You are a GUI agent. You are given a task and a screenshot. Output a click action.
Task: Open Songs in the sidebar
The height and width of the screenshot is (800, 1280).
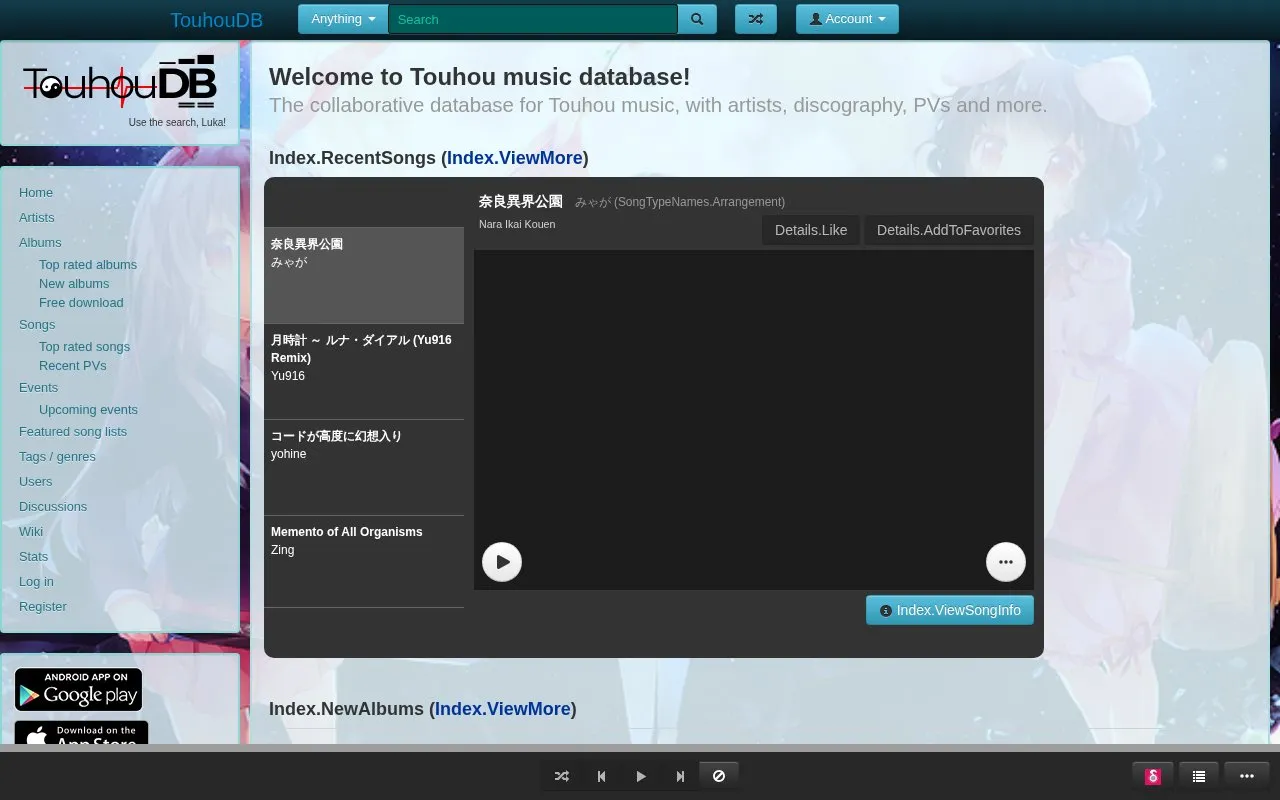coord(37,325)
